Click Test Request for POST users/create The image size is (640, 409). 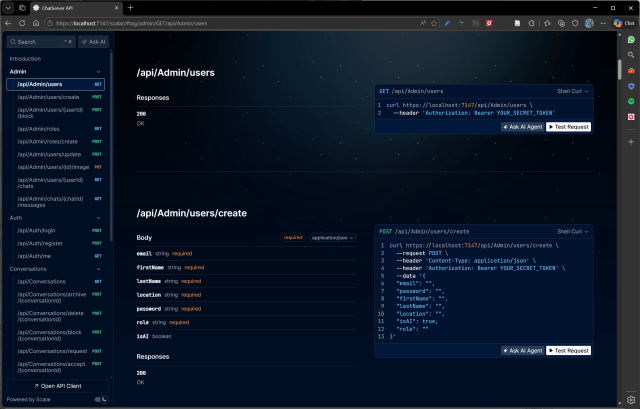[569, 351]
